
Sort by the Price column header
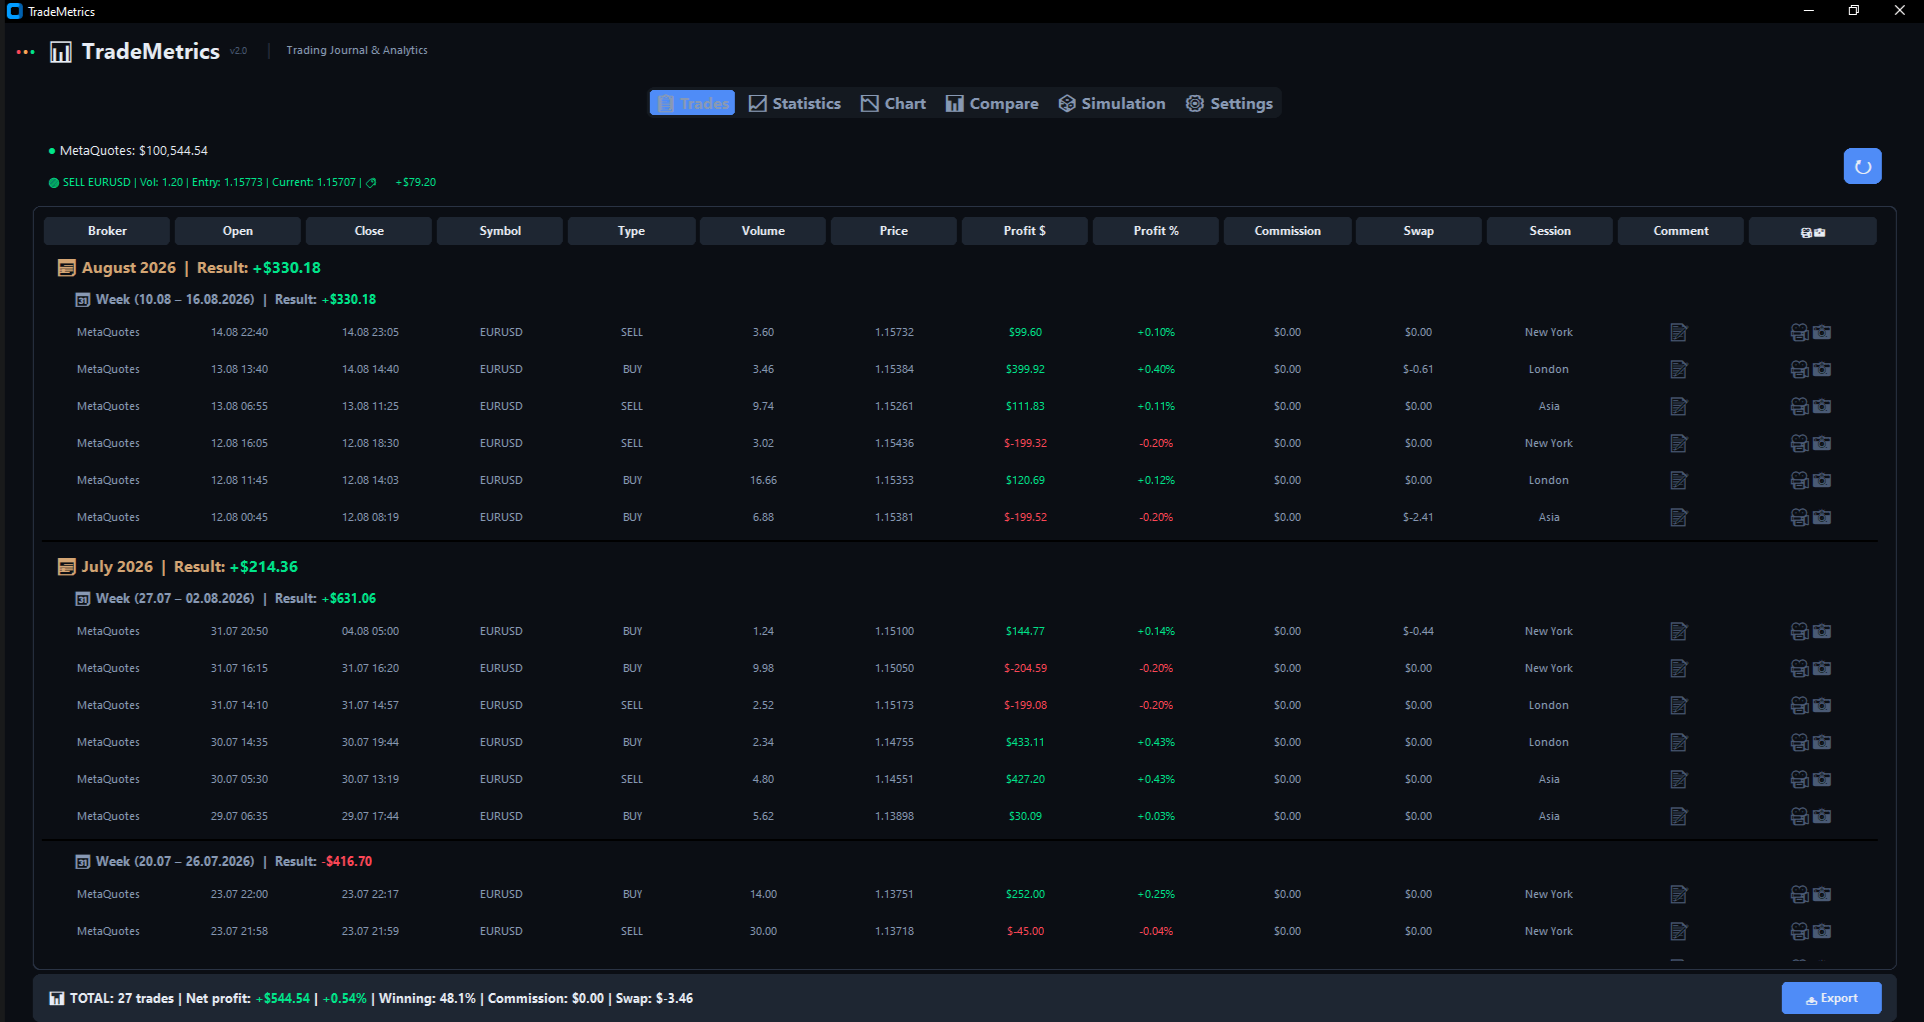pos(894,231)
